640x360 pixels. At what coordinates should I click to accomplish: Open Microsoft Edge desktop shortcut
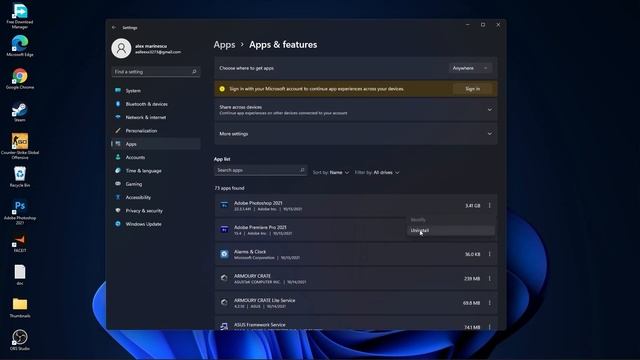pos(20,46)
